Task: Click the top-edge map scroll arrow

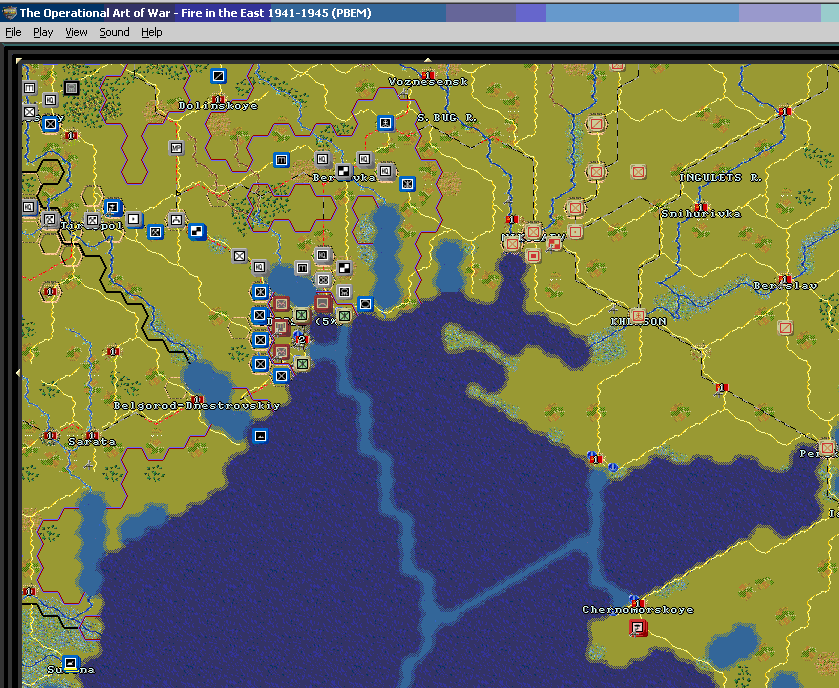Action: coord(428,60)
